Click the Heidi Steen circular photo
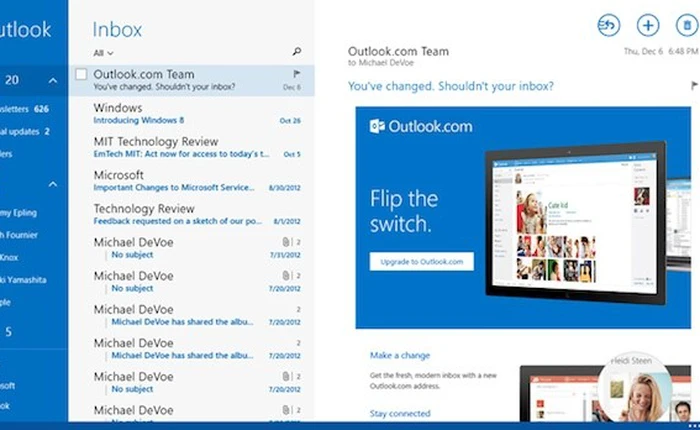 [x=634, y=388]
